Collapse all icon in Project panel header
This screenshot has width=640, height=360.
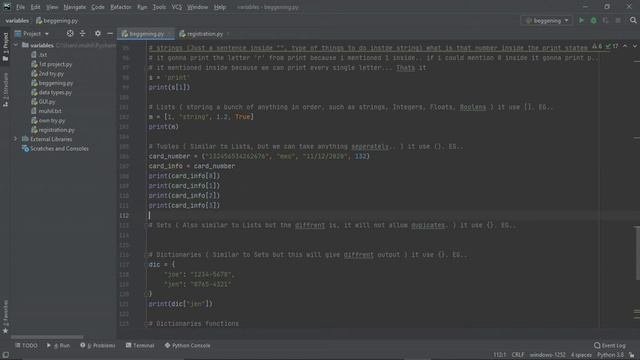(x=82, y=33)
